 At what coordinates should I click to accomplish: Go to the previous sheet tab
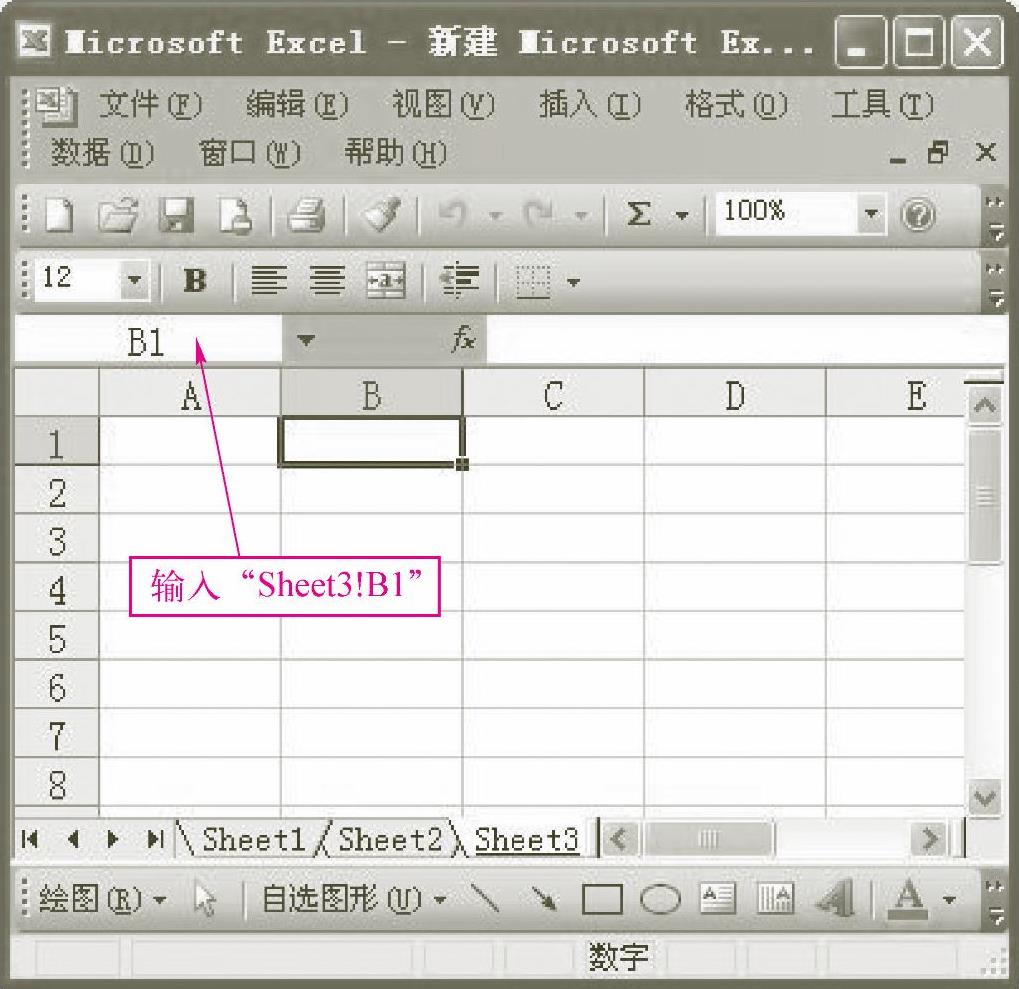73,840
